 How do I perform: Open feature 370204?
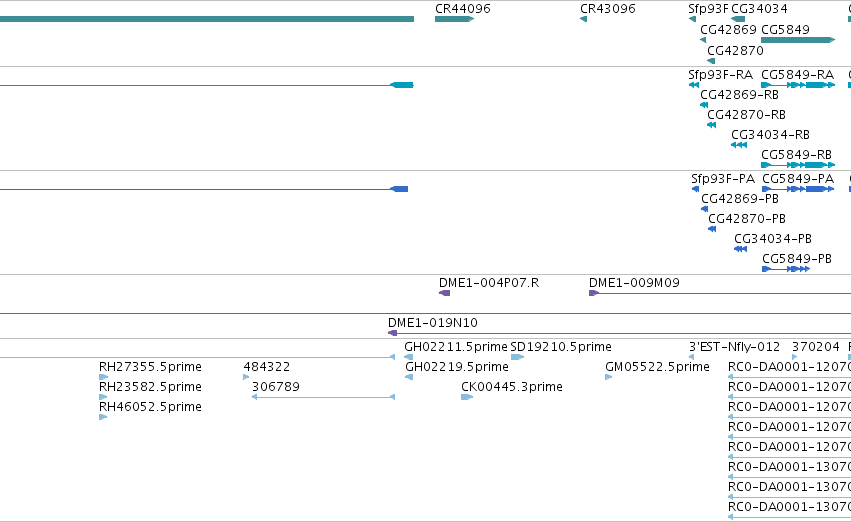(x=815, y=347)
